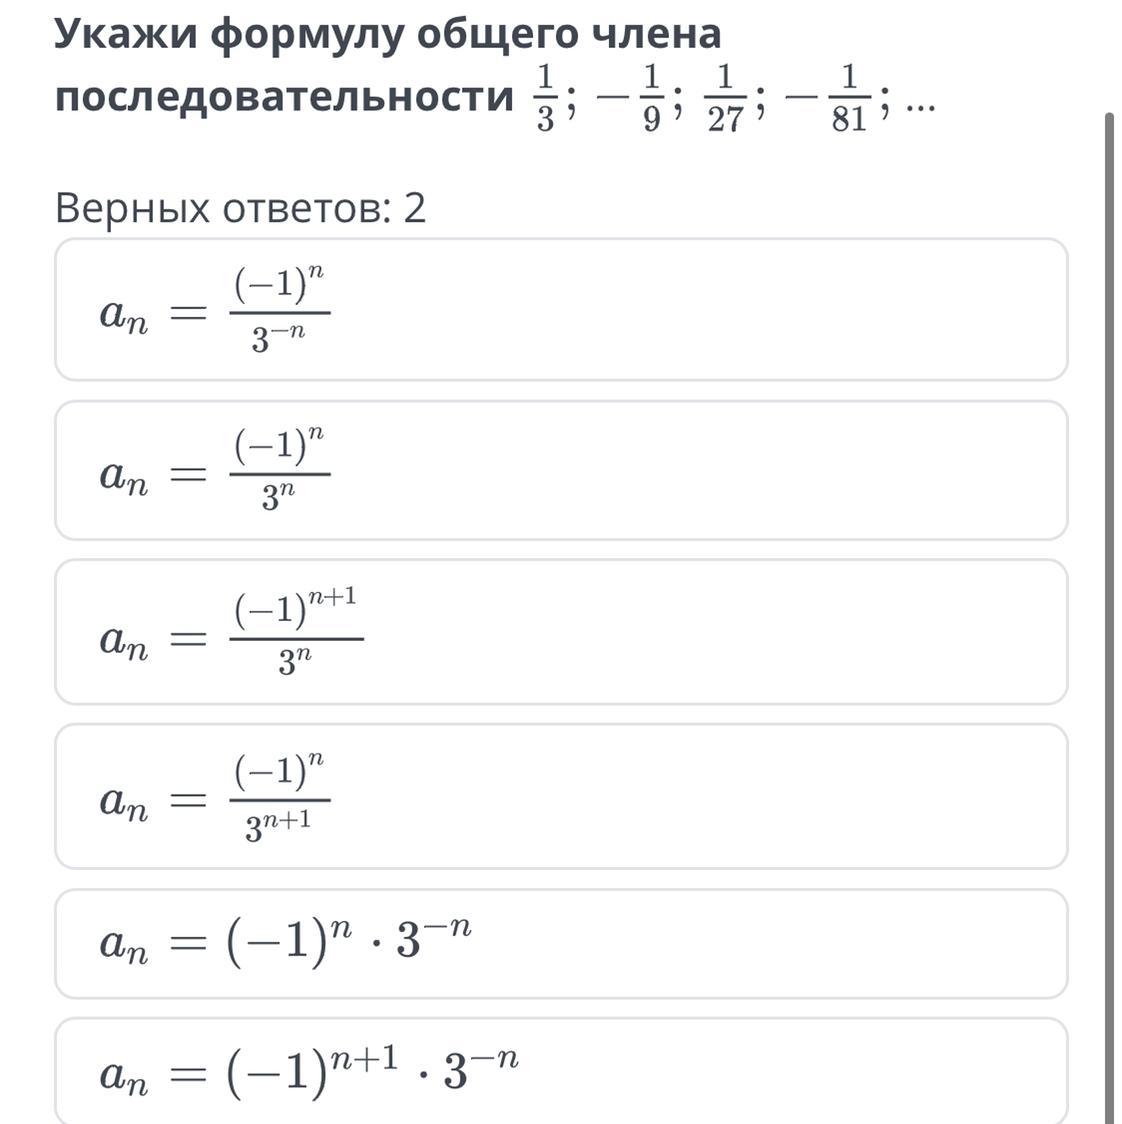Viewport: 1122px width, 1124px height.
Task: Click exponent n+1 in third answer's numerator
Action: (332, 598)
